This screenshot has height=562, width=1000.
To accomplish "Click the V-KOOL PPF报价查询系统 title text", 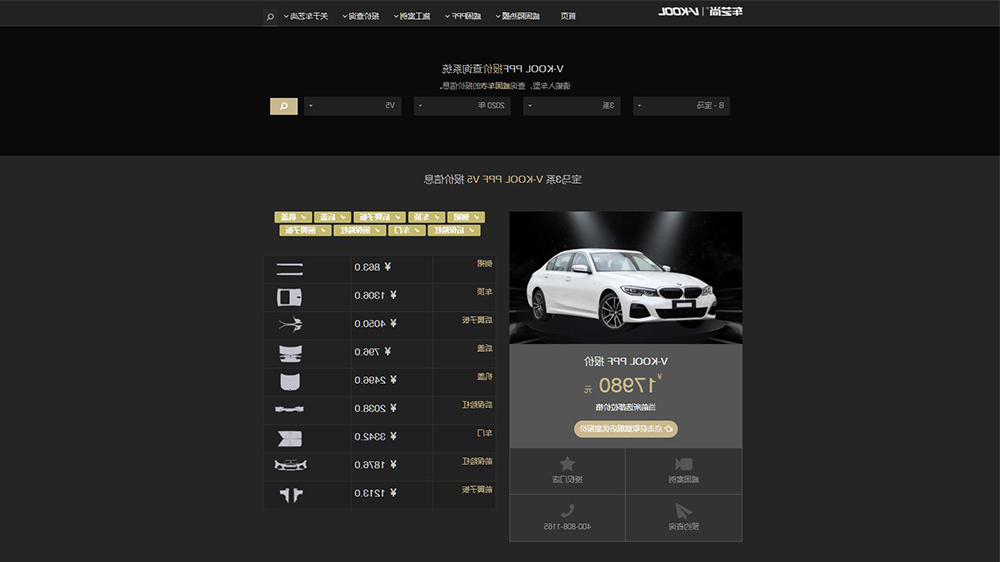I will 503,69.
